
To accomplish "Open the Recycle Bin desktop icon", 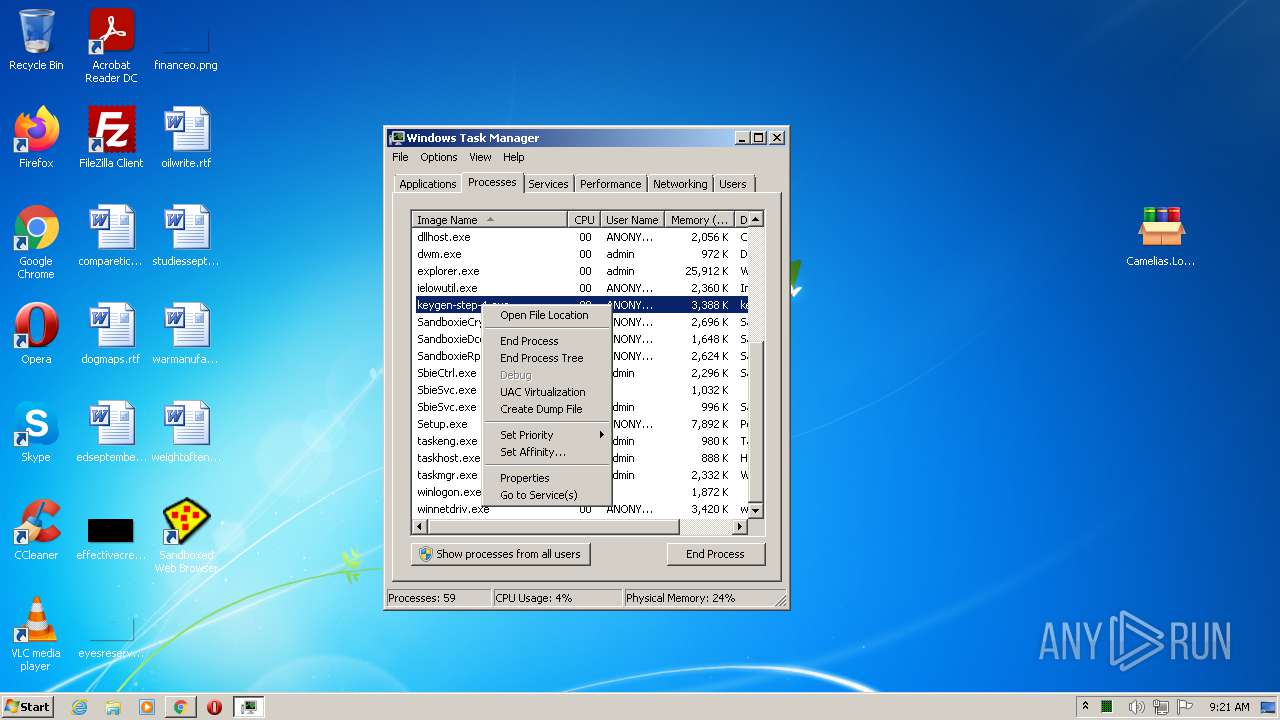I will coord(36,40).
